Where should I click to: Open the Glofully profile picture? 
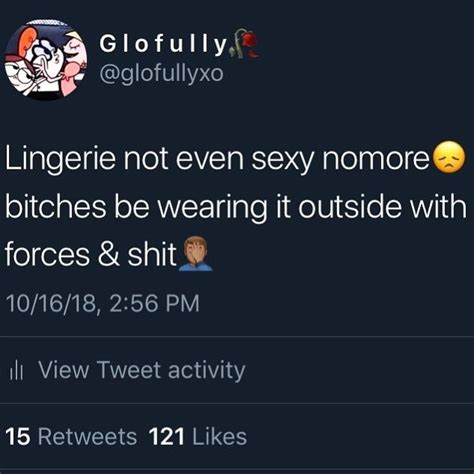tap(46, 59)
